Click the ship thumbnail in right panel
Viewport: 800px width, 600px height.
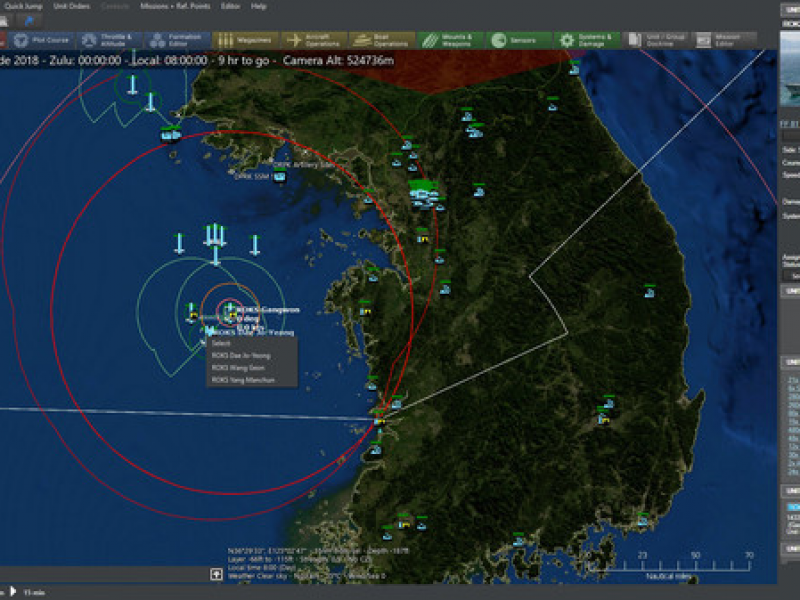pos(790,69)
